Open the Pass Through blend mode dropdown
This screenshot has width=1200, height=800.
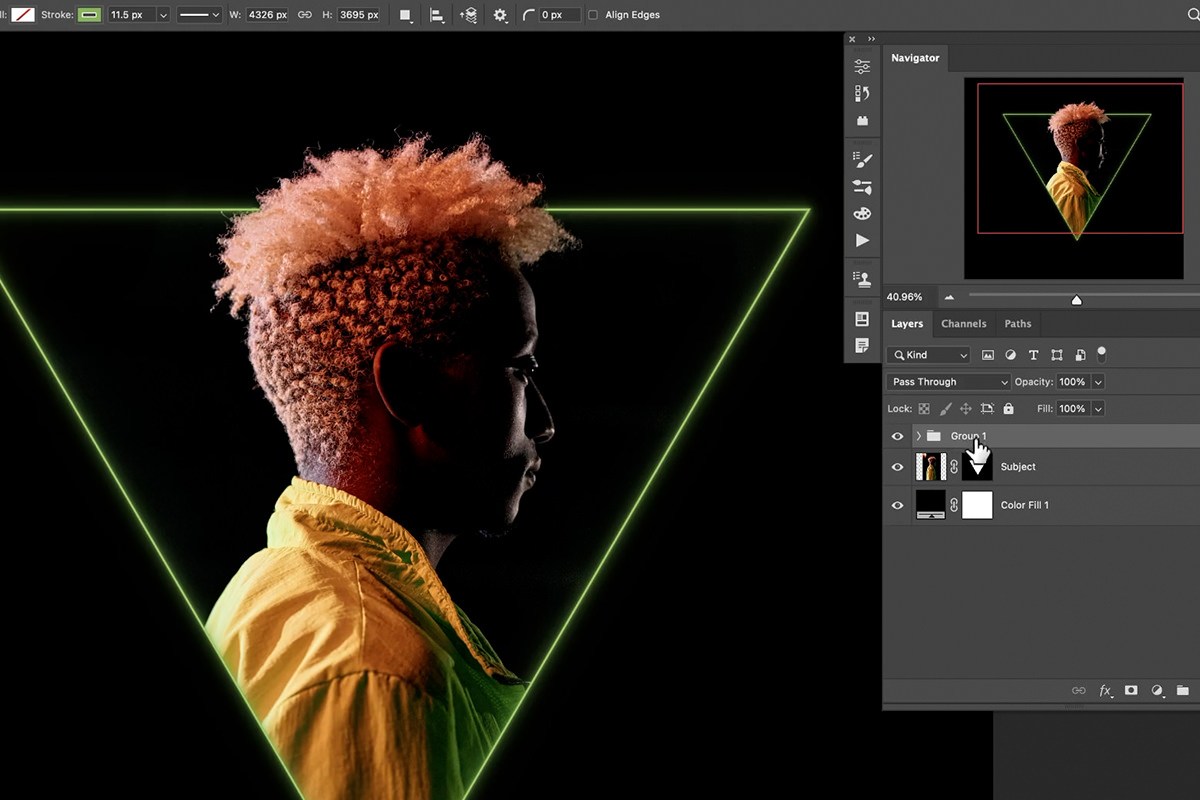click(x=949, y=382)
